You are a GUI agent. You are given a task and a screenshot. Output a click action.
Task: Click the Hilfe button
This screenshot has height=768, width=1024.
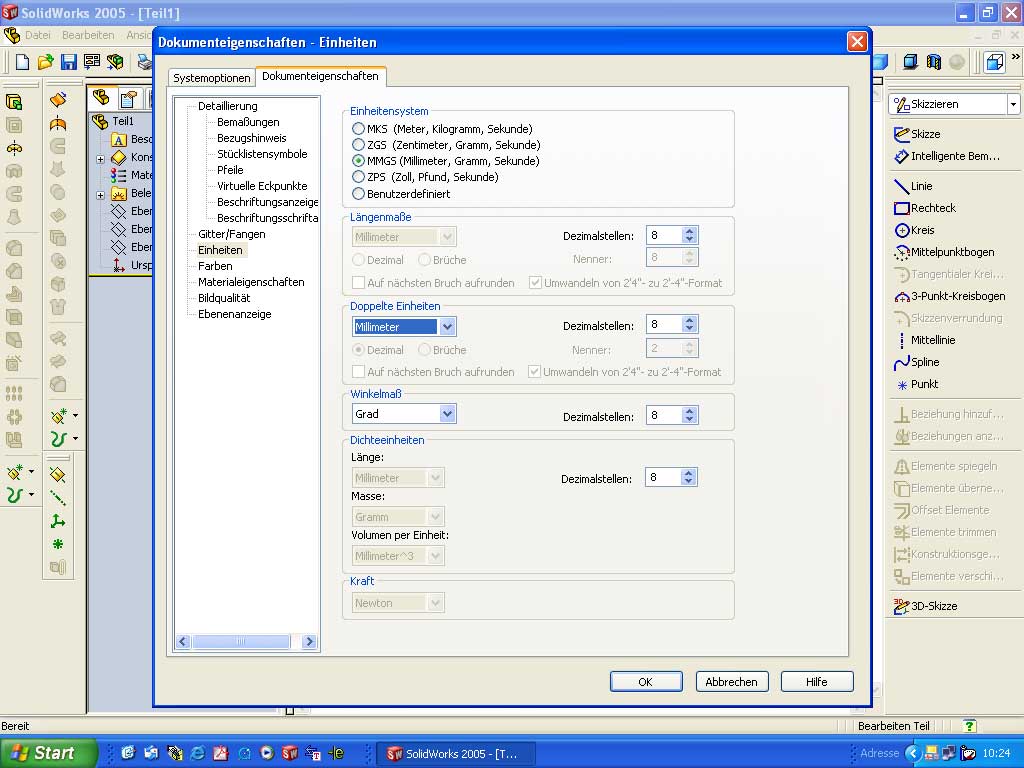[x=817, y=682]
